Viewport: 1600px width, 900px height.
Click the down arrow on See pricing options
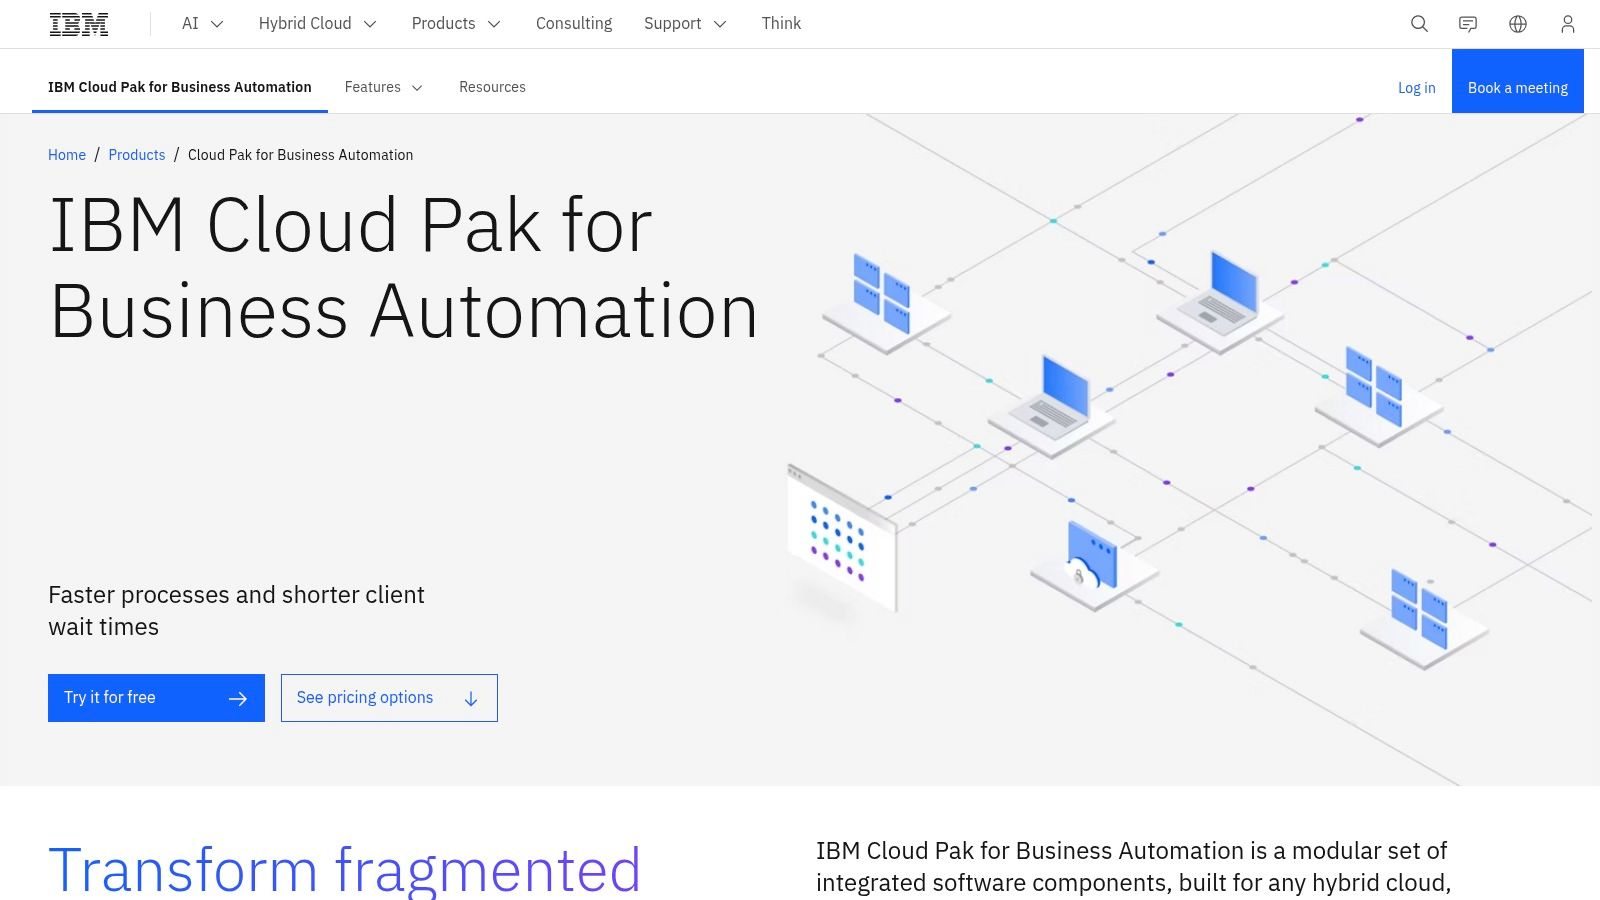470,698
